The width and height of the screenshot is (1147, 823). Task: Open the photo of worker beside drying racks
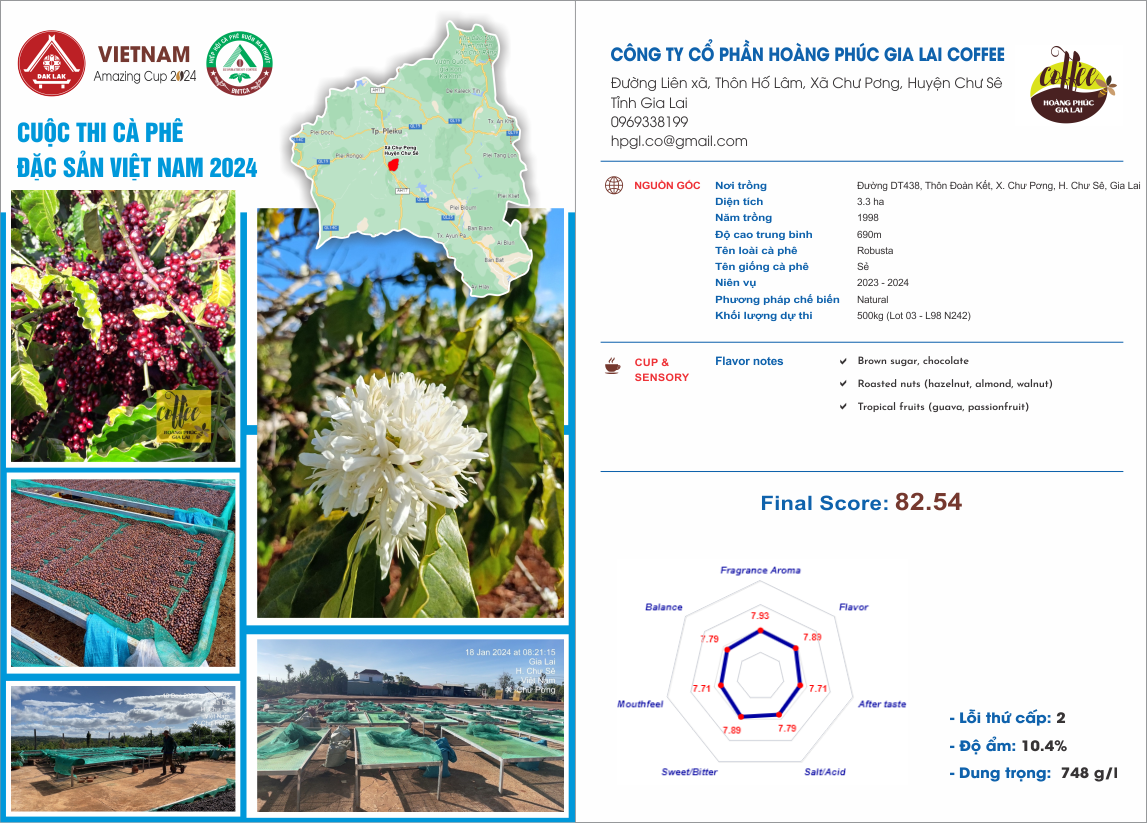(123, 748)
